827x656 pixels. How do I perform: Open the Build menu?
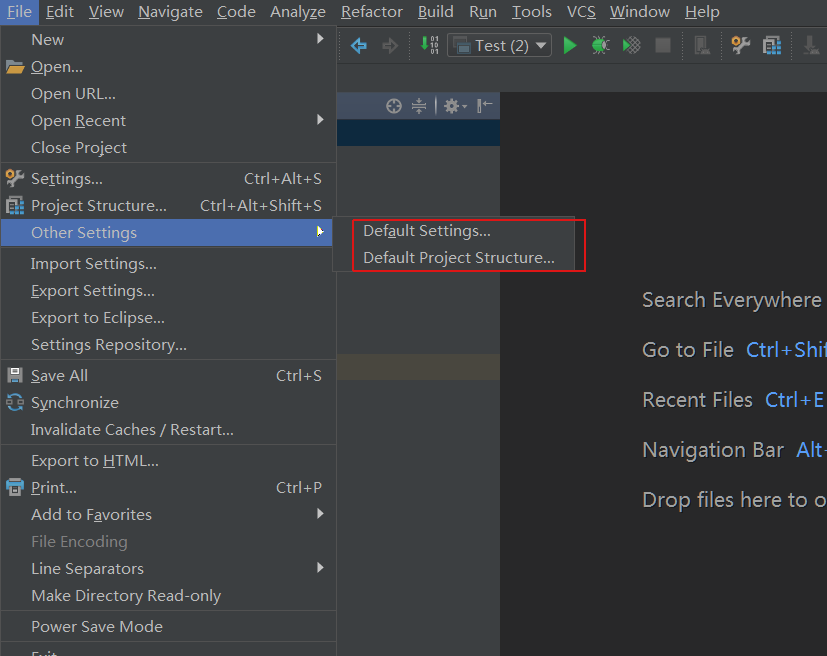click(436, 12)
